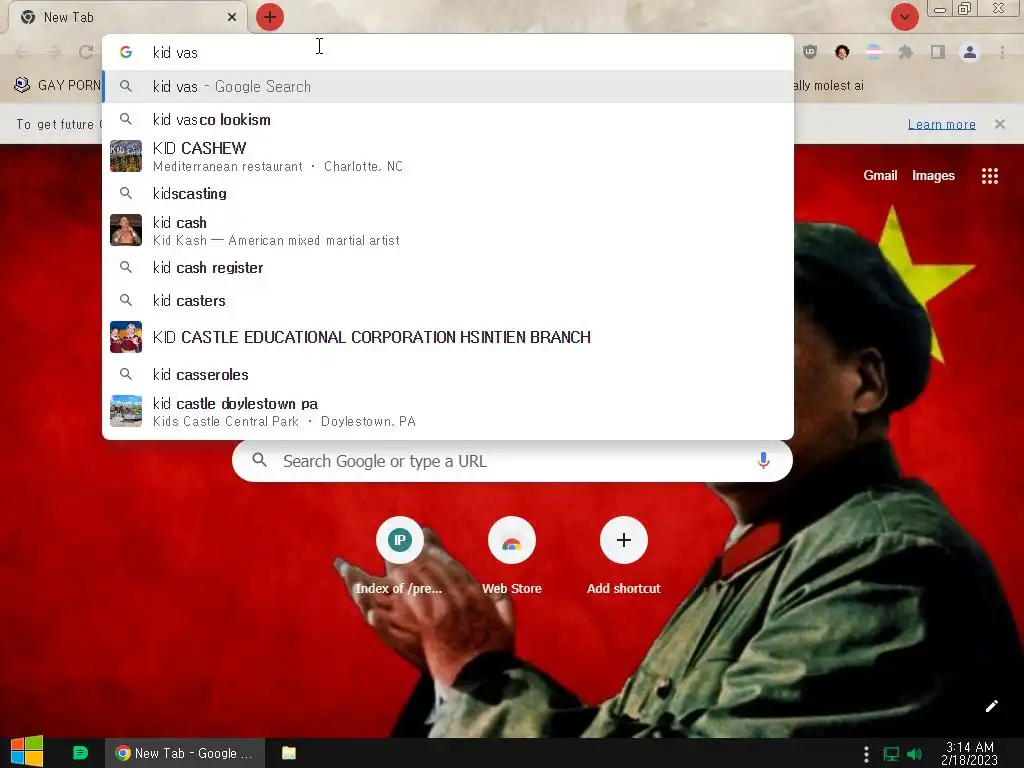Open the Windows Start menu

pos(27,752)
